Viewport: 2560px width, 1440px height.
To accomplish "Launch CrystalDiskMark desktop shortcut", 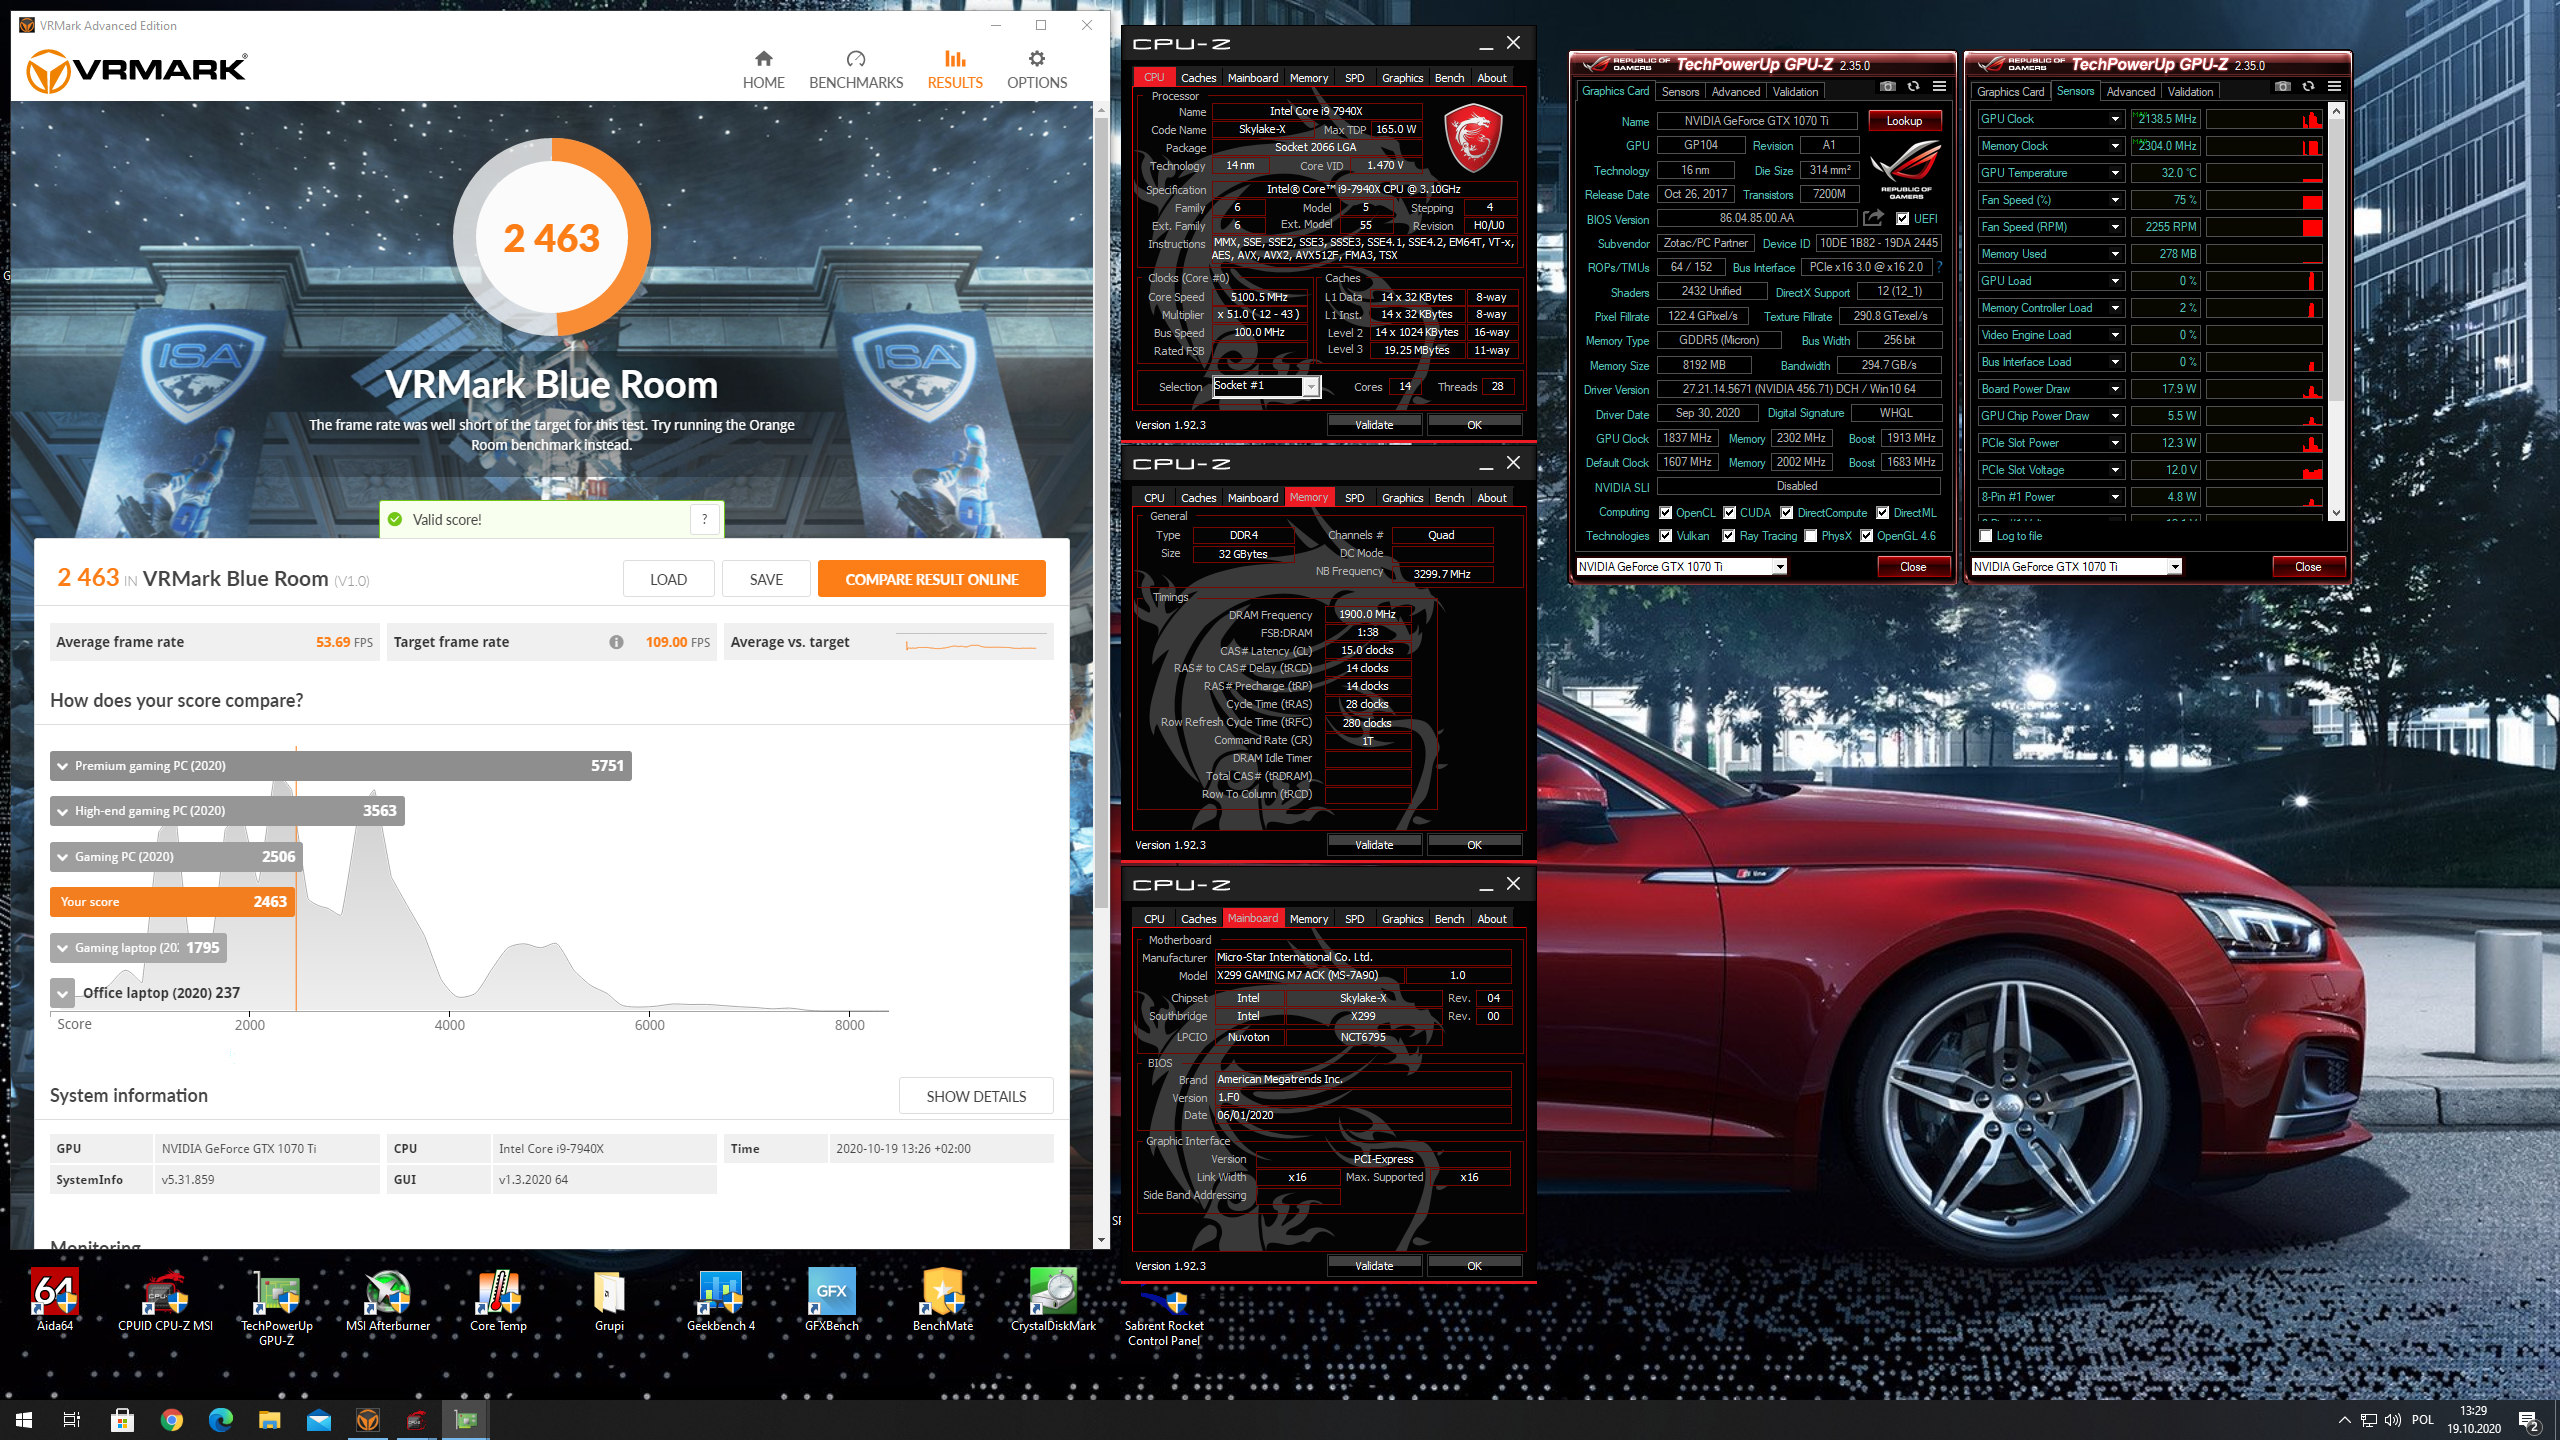I will tap(1053, 1299).
